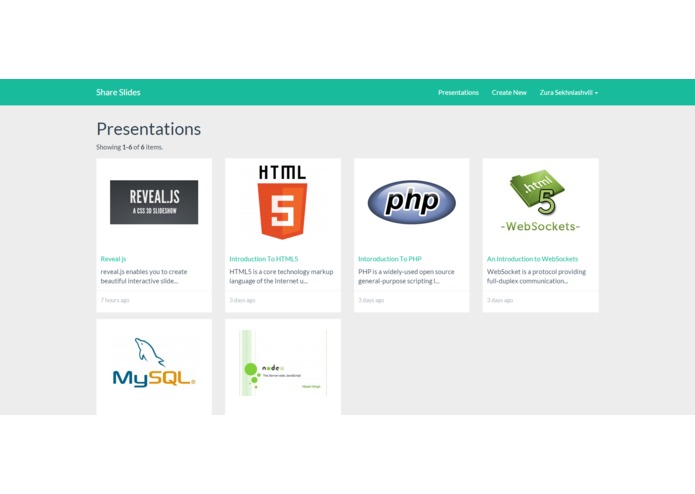Click the Reveal js title link
This screenshot has width=695, height=494.
(113, 259)
